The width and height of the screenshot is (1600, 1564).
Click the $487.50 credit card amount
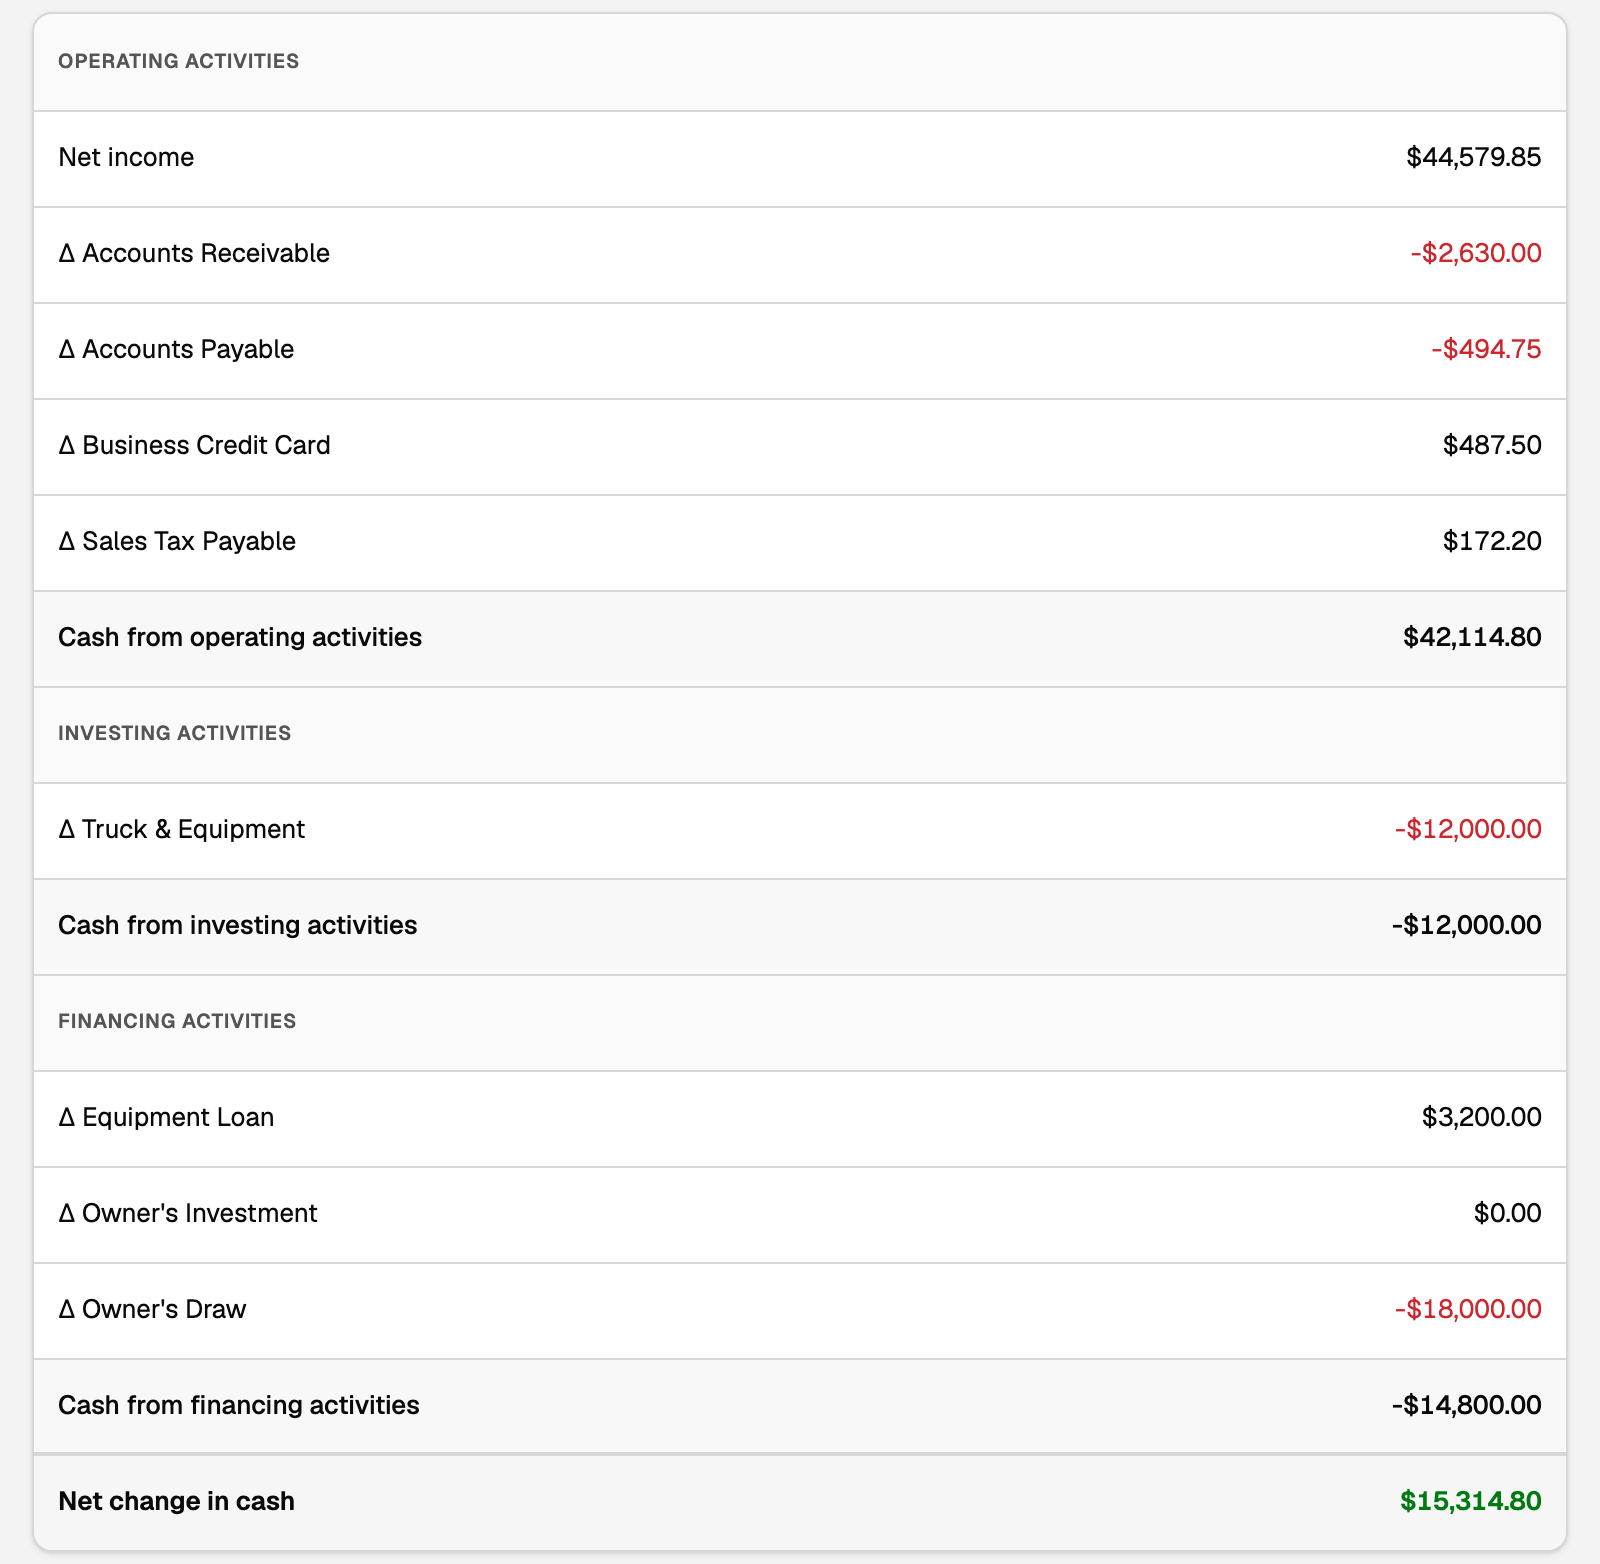click(x=1492, y=445)
